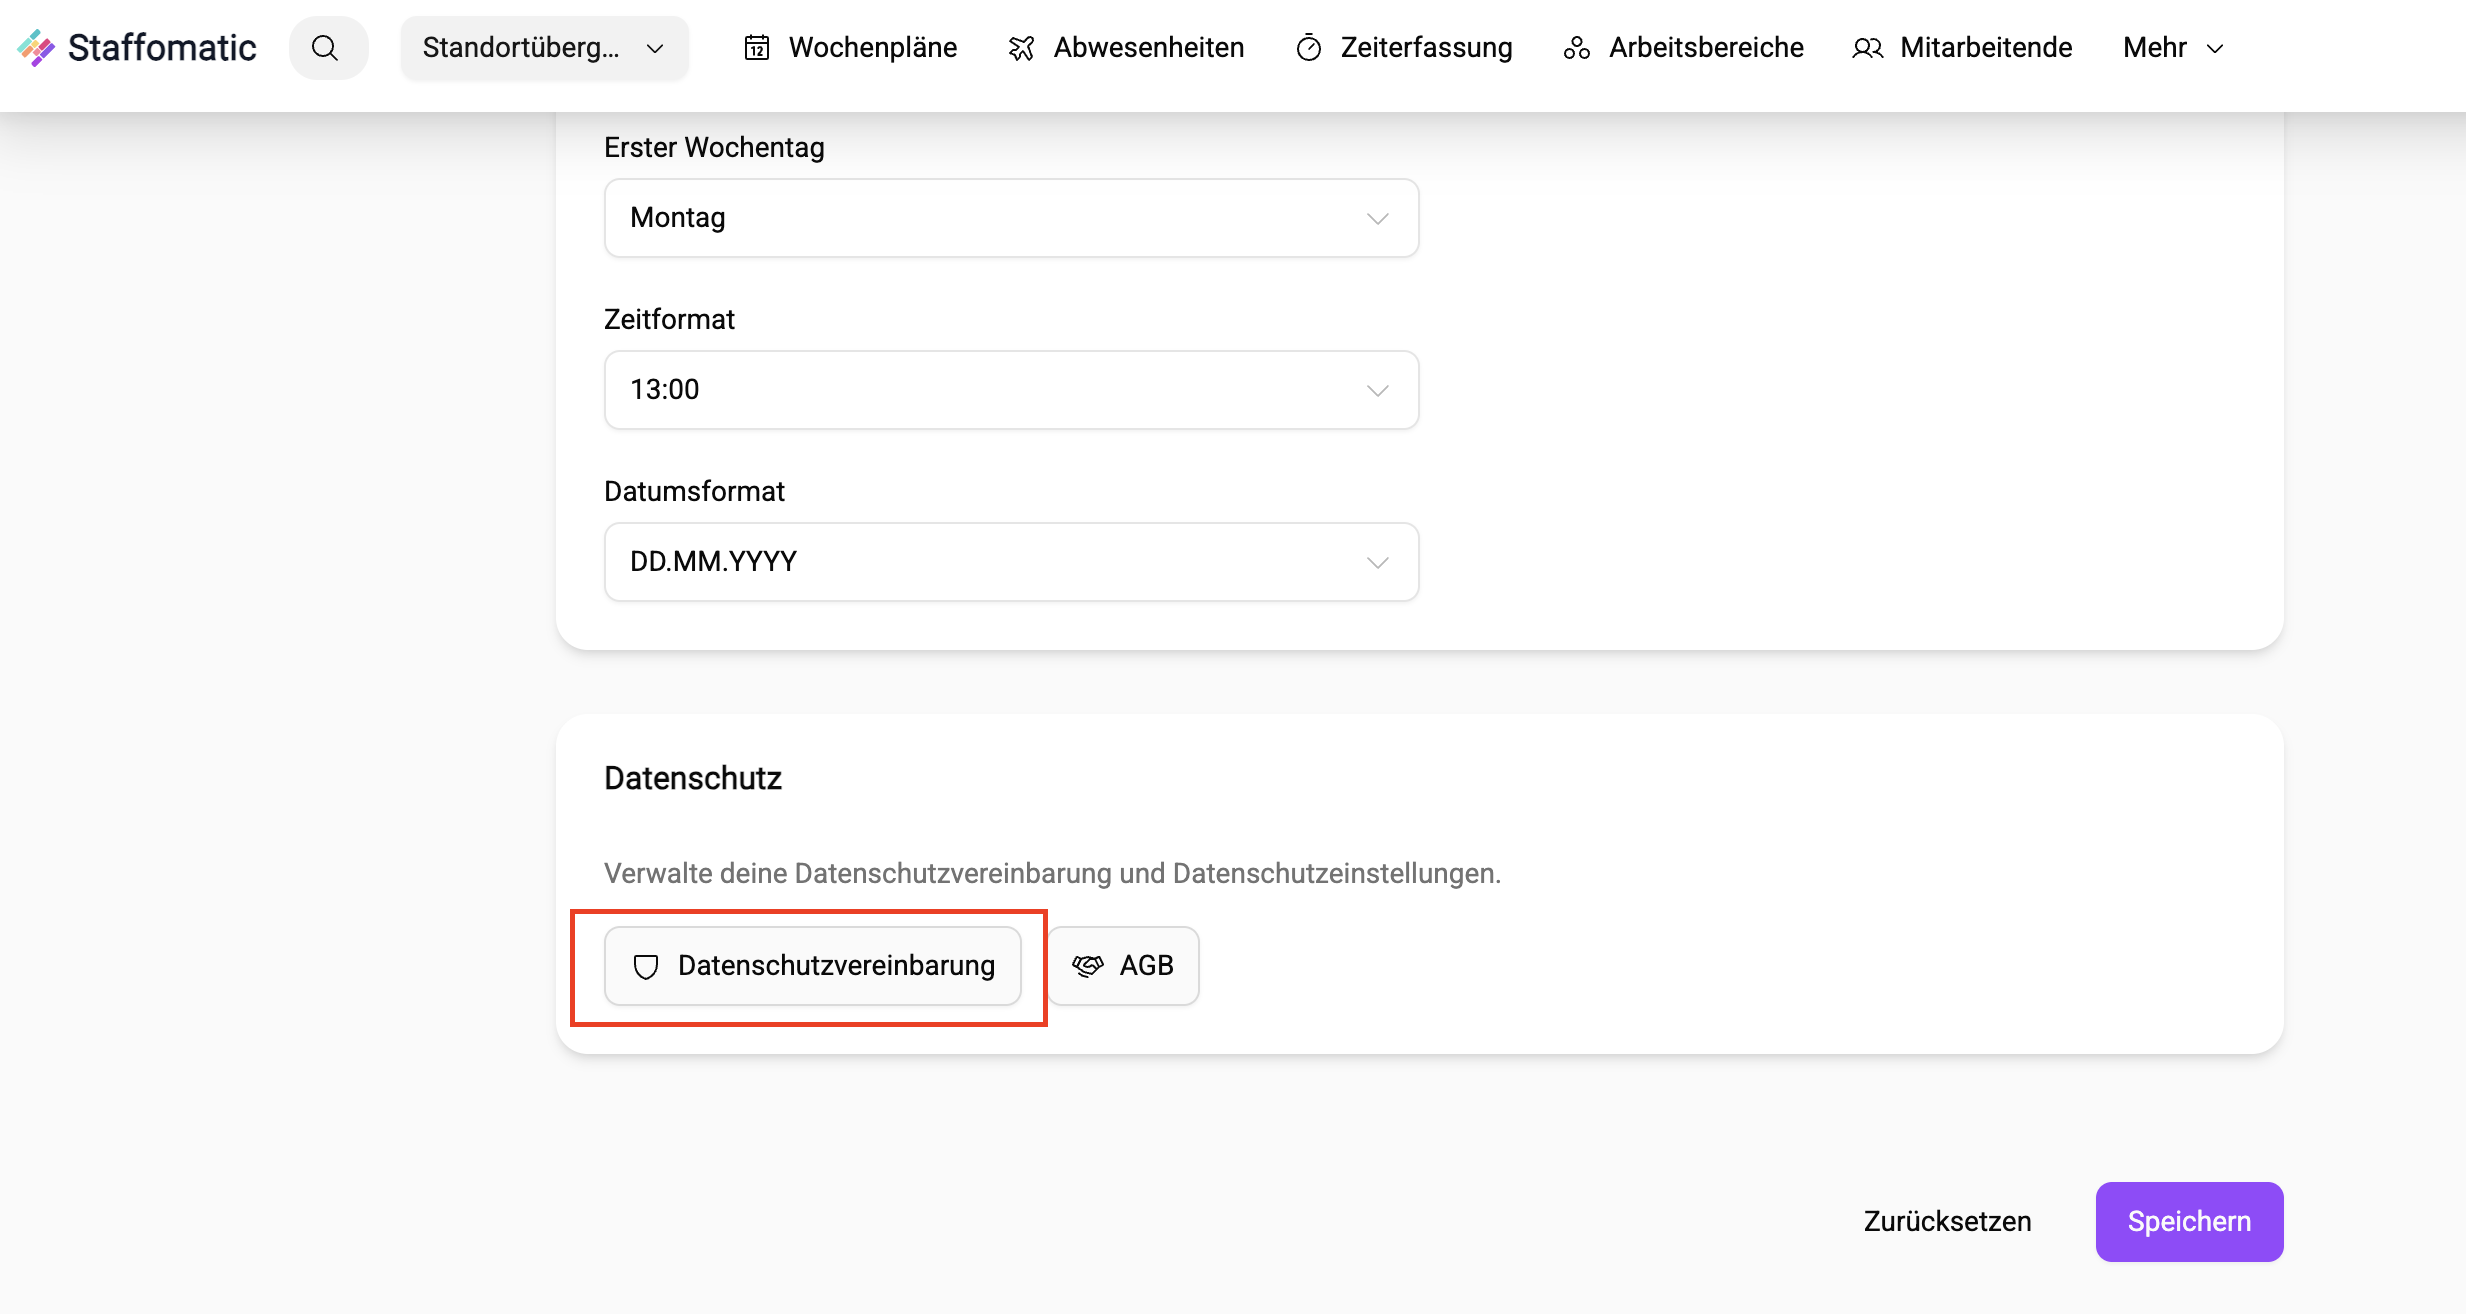2466x1314 pixels.
Task: Click the Staffomatic brand name
Action: click(x=162, y=48)
